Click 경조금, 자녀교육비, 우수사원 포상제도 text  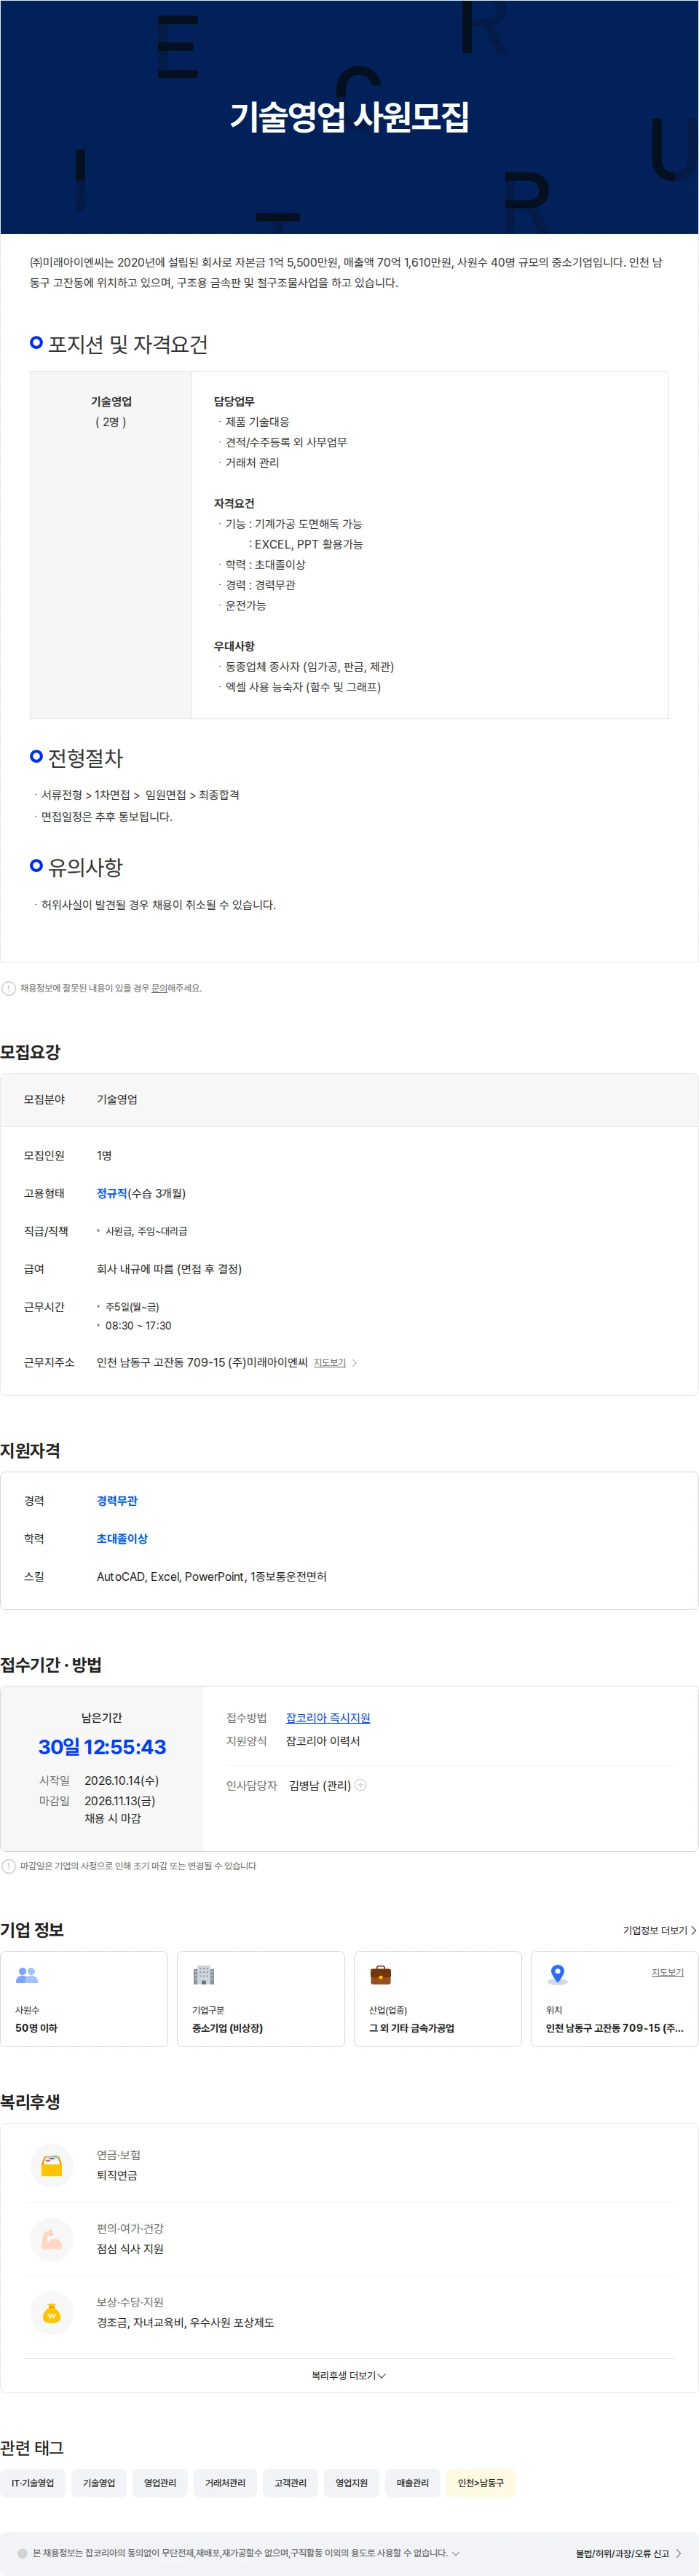185,2323
